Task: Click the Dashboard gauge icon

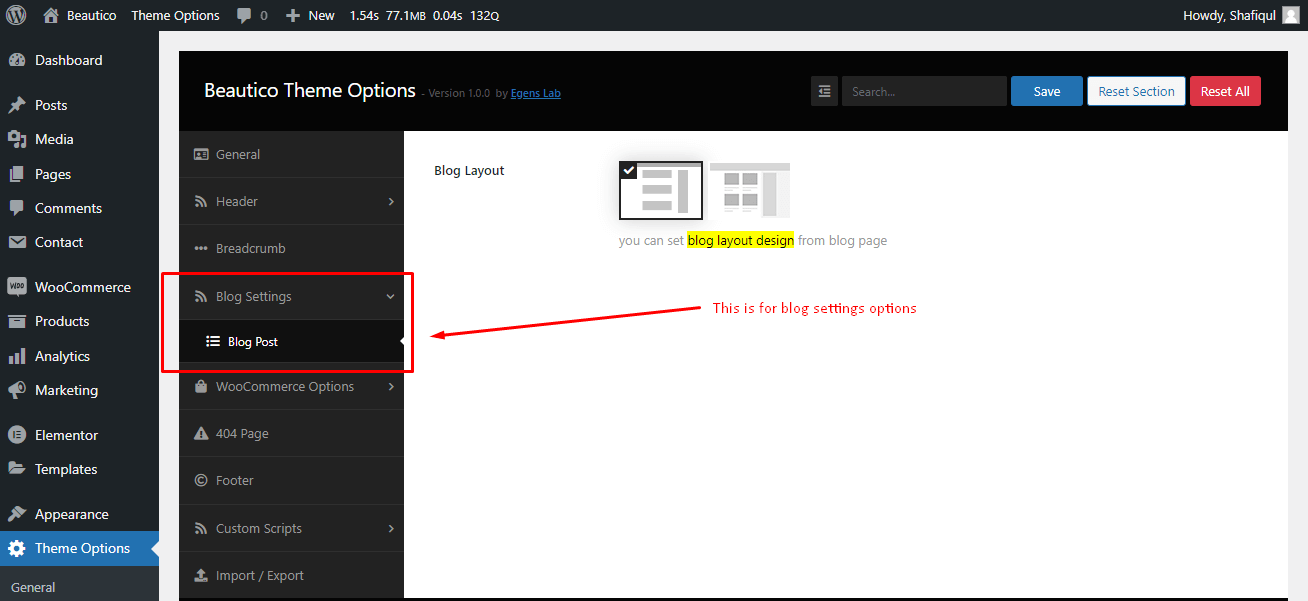Action: tap(17, 60)
